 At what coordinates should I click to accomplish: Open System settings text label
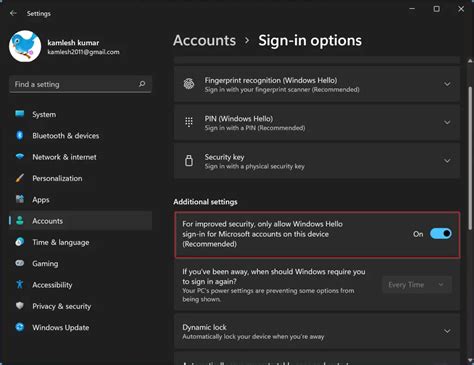44,114
